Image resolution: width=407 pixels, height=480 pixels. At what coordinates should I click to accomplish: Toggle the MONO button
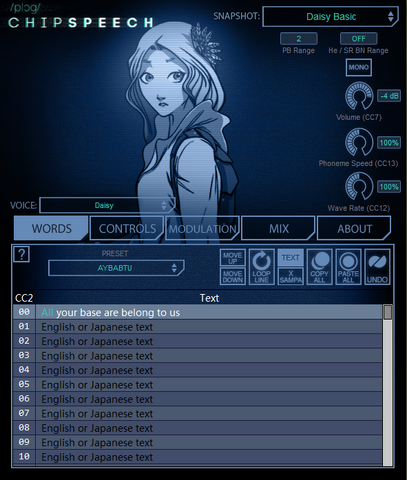click(359, 67)
